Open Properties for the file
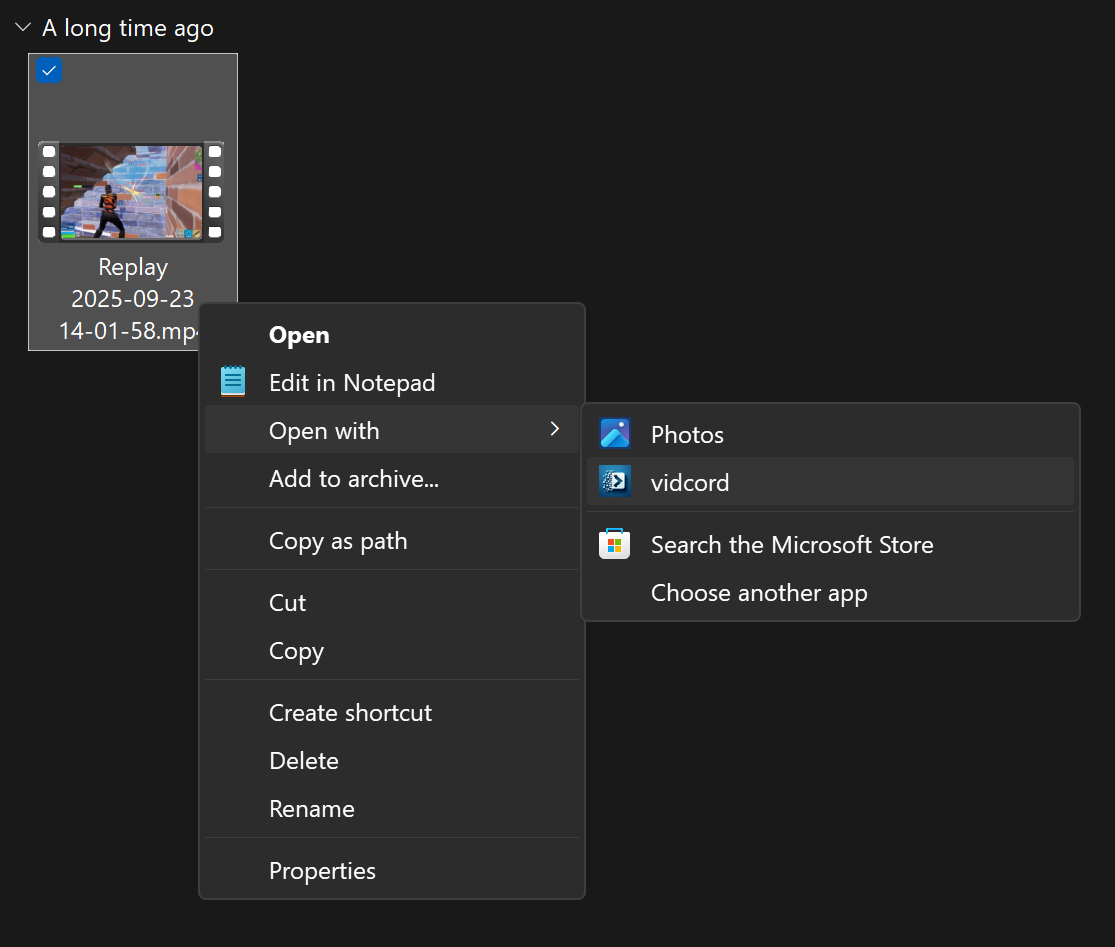The height and width of the screenshot is (947, 1115). (392, 870)
